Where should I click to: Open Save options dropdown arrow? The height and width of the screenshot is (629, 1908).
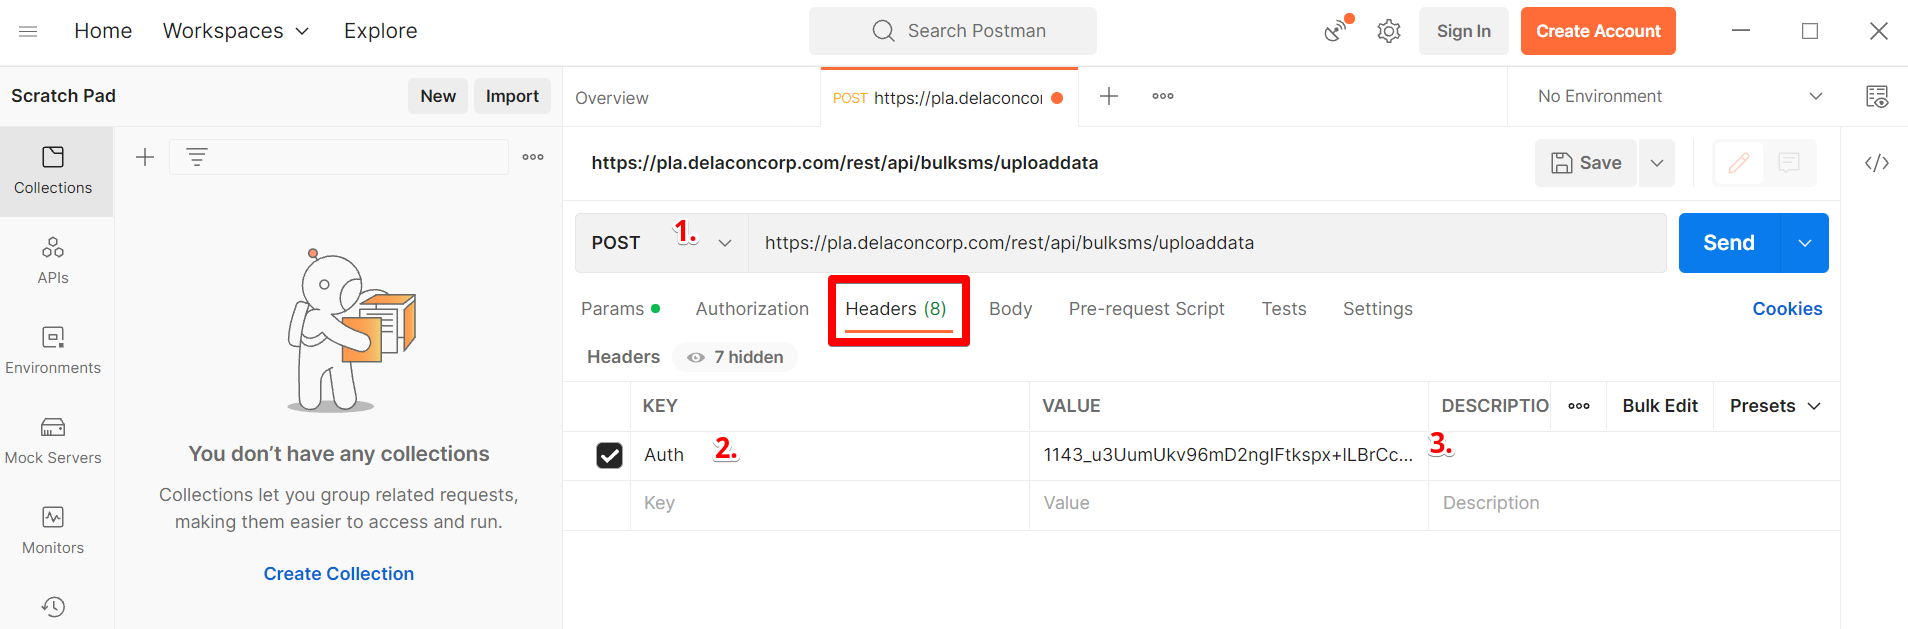(x=1657, y=163)
